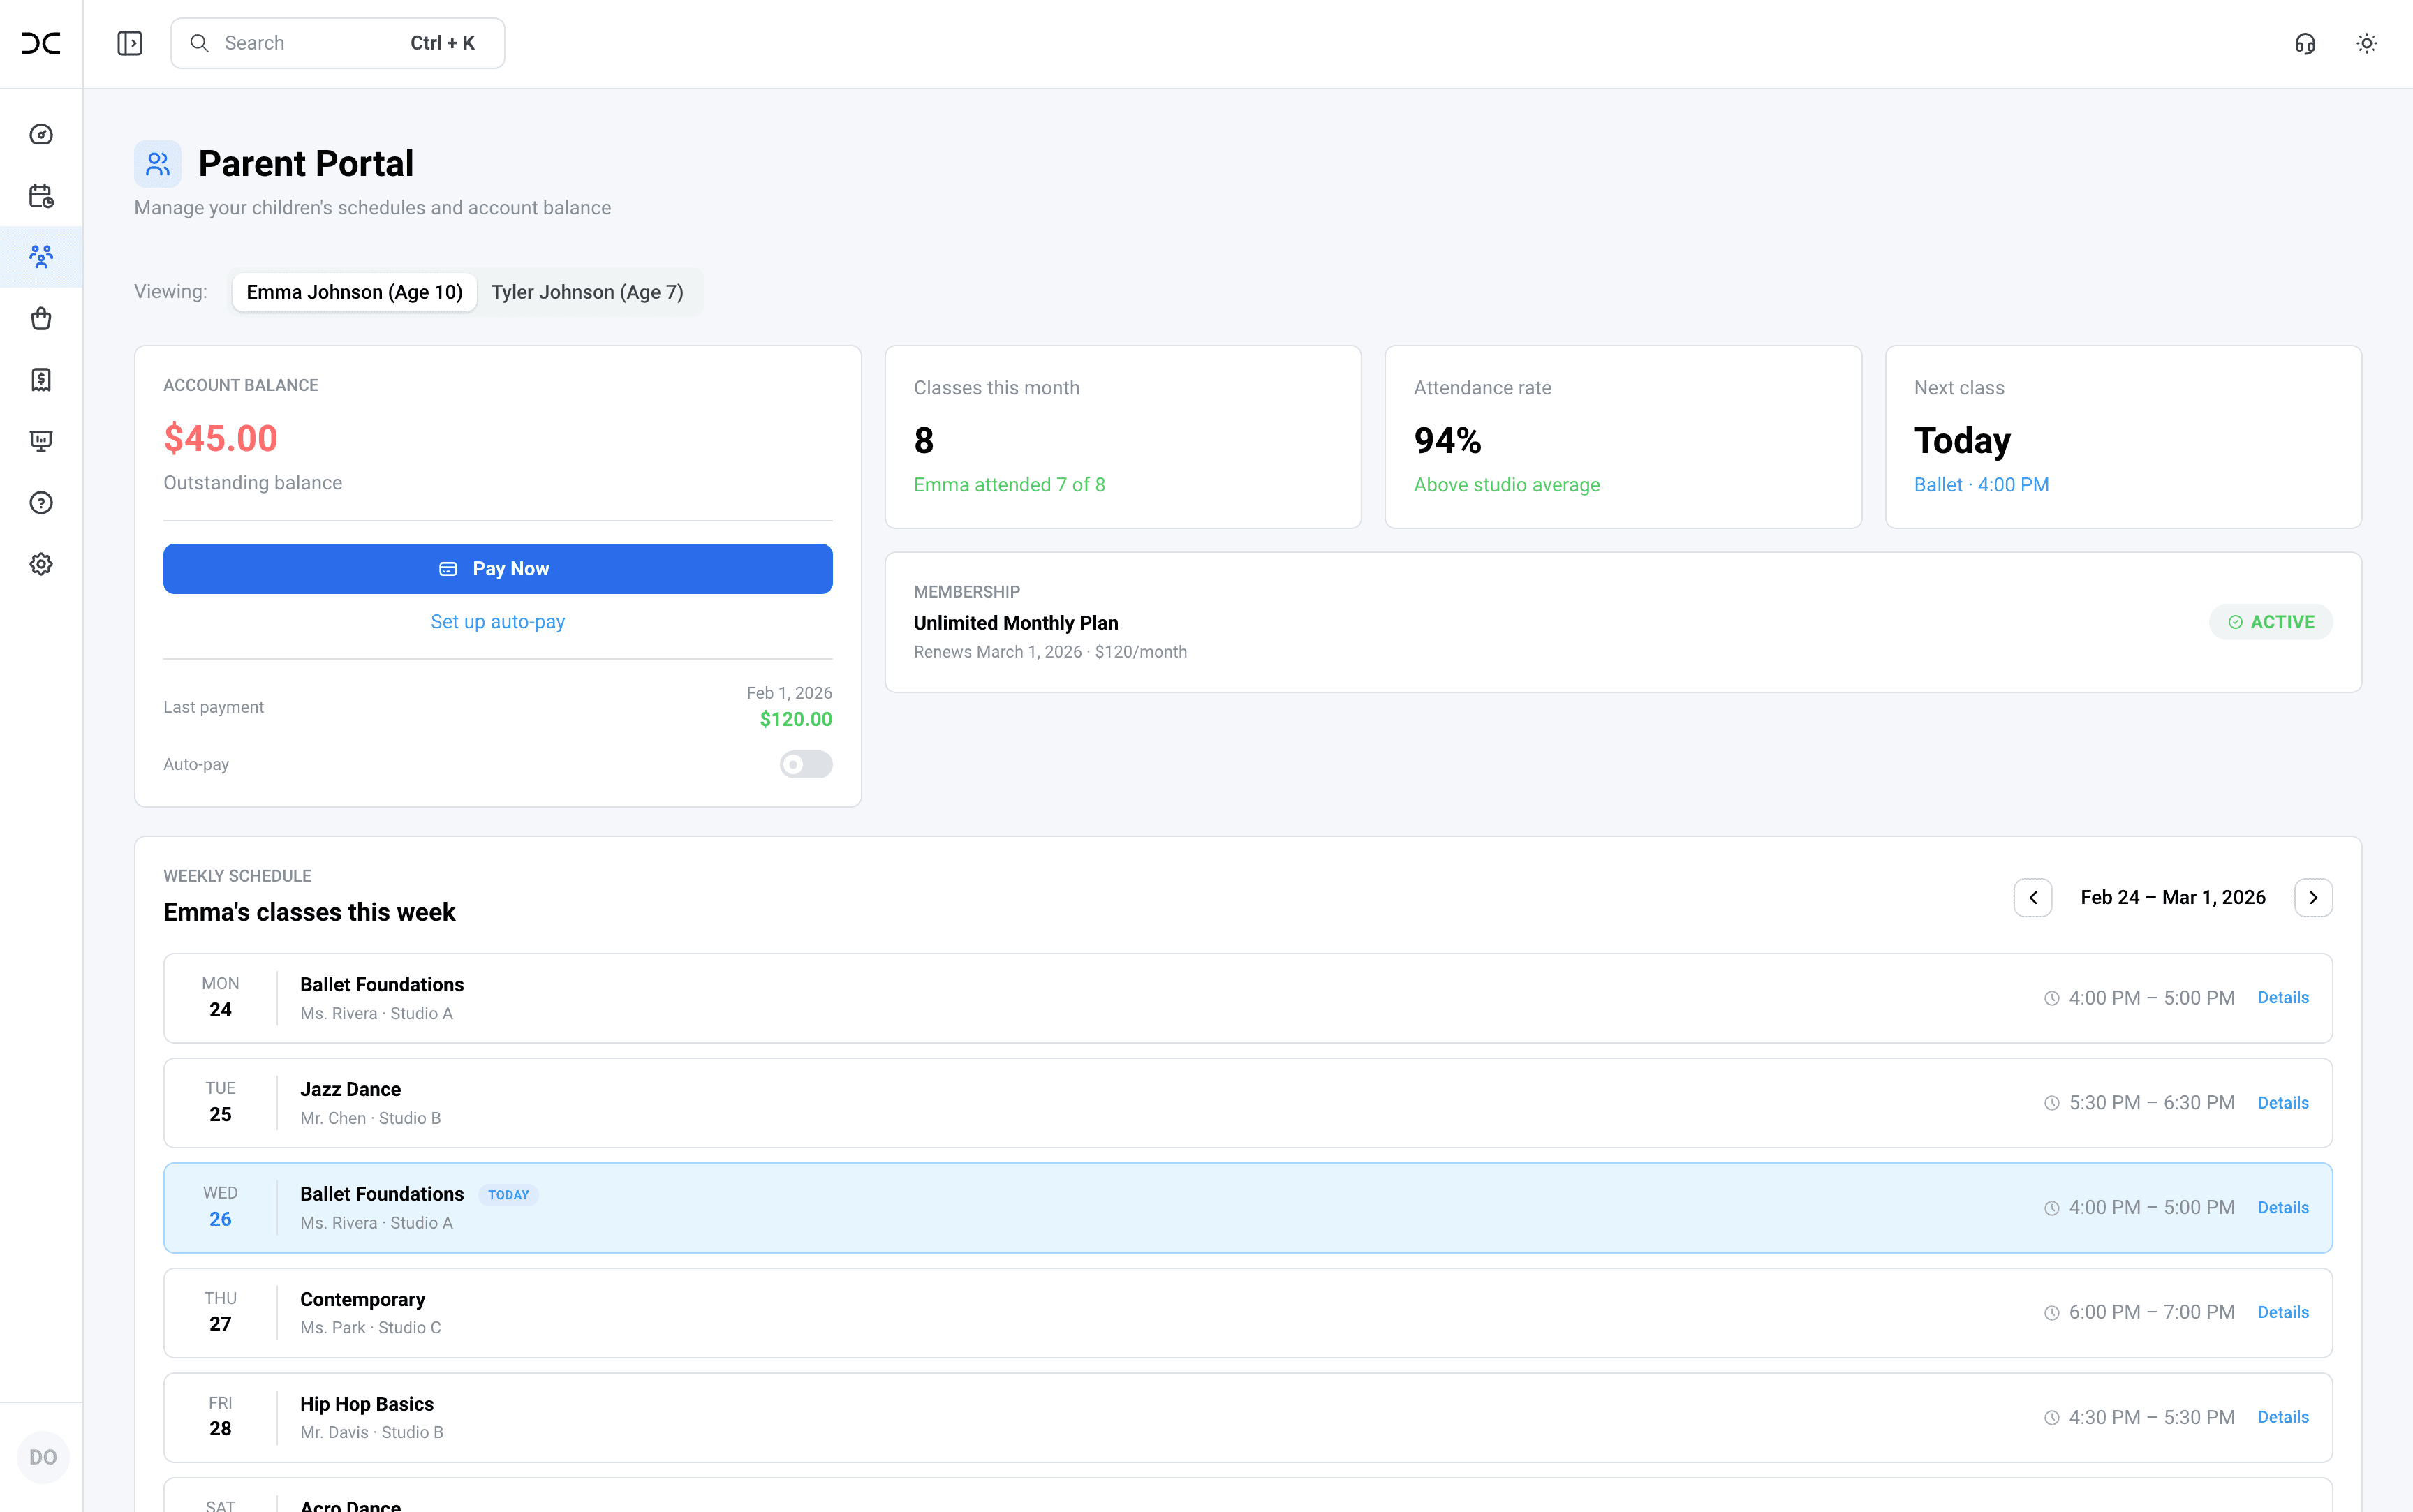The width and height of the screenshot is (2413, 1512).
Task: Enable the Auto-pay switch
Action: pos(806,764)
